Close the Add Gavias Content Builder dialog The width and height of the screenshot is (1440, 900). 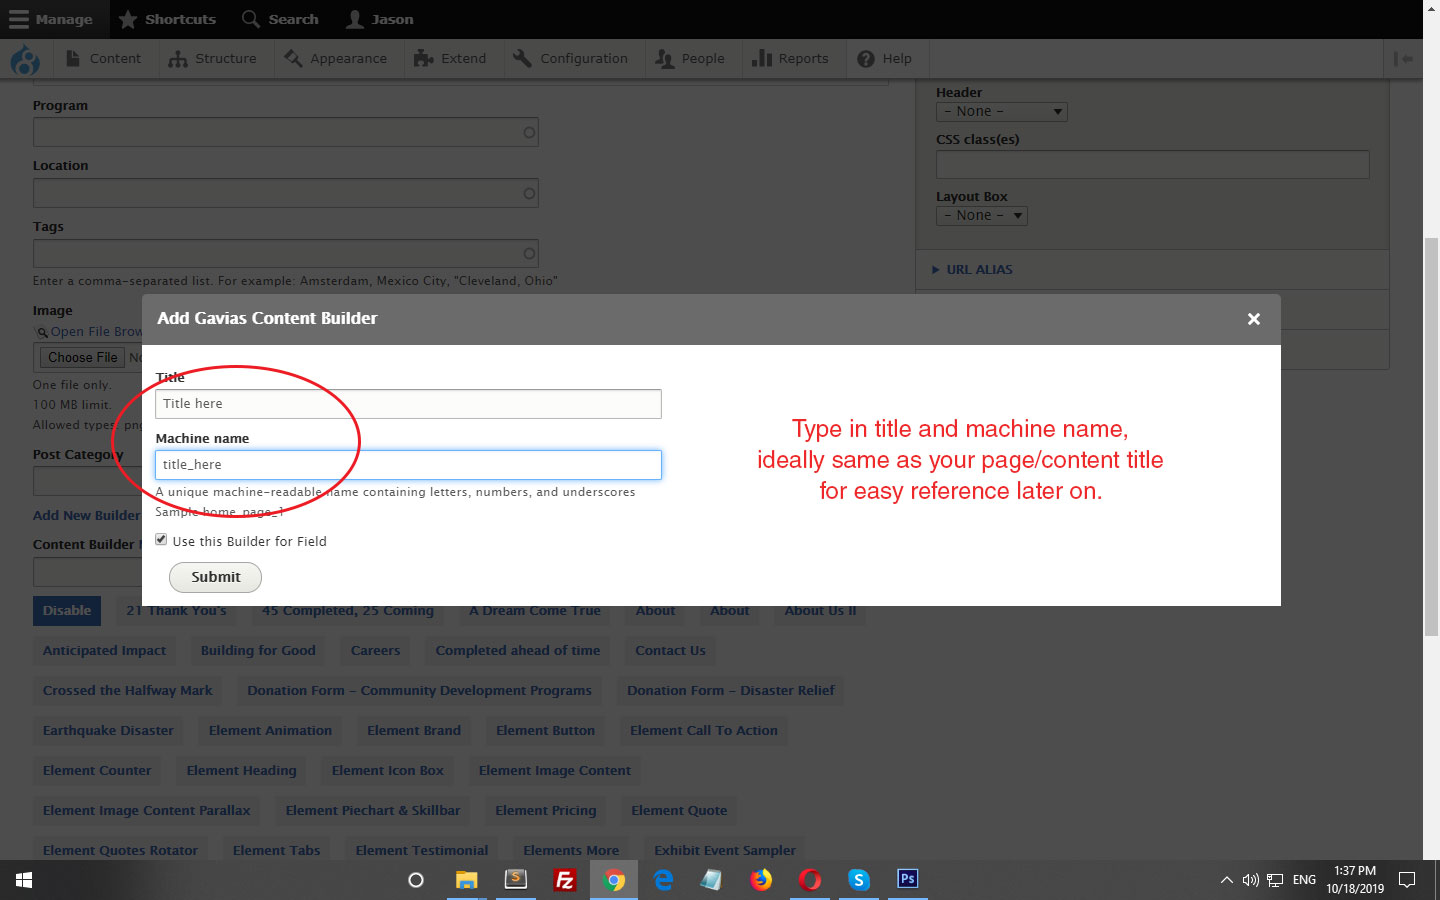click(1253, 319)
